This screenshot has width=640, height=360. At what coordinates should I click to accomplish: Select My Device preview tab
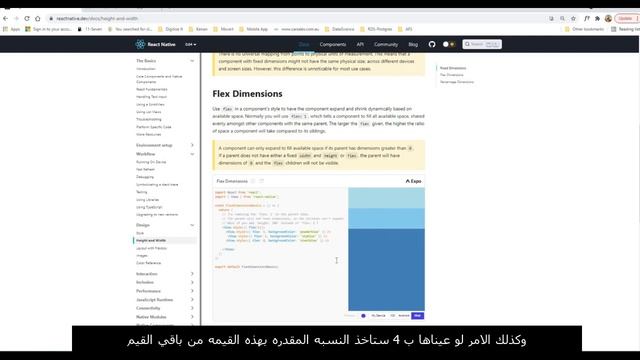(378, 316)
